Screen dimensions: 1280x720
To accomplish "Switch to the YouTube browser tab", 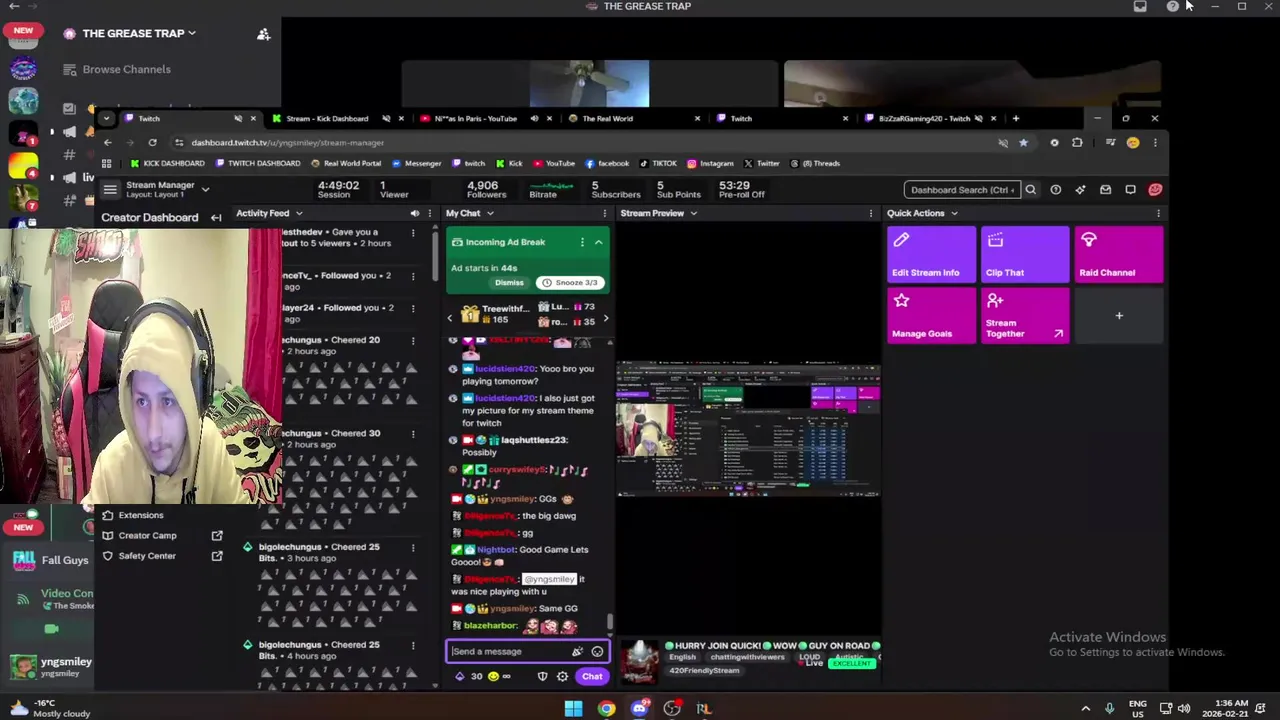I will pos(476,118).
